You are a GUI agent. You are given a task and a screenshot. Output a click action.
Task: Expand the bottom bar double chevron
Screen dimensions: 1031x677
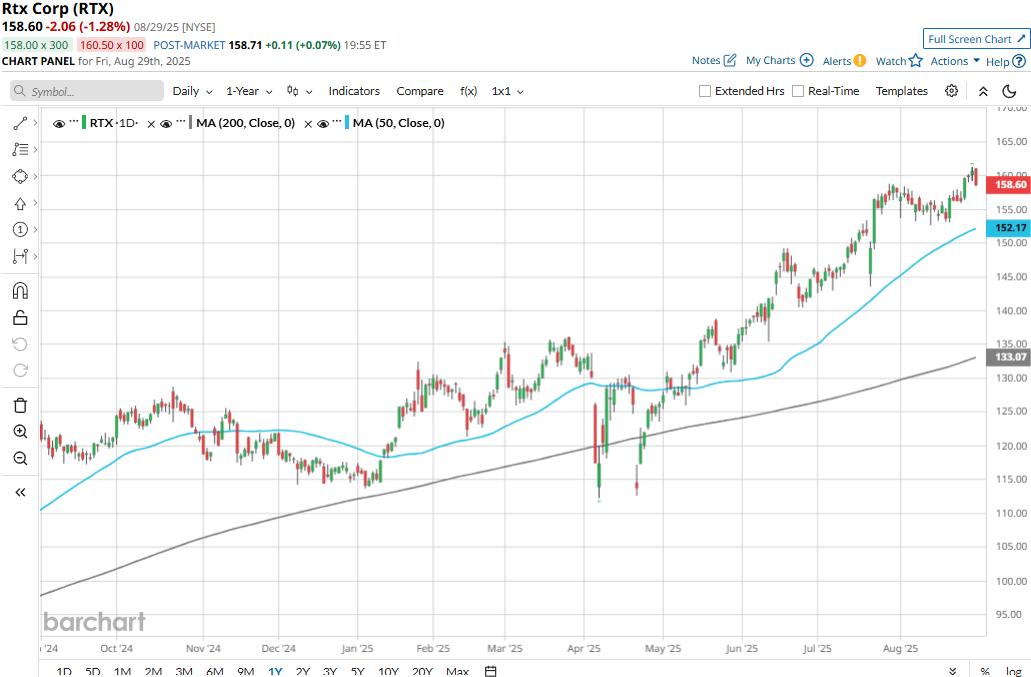951,672
